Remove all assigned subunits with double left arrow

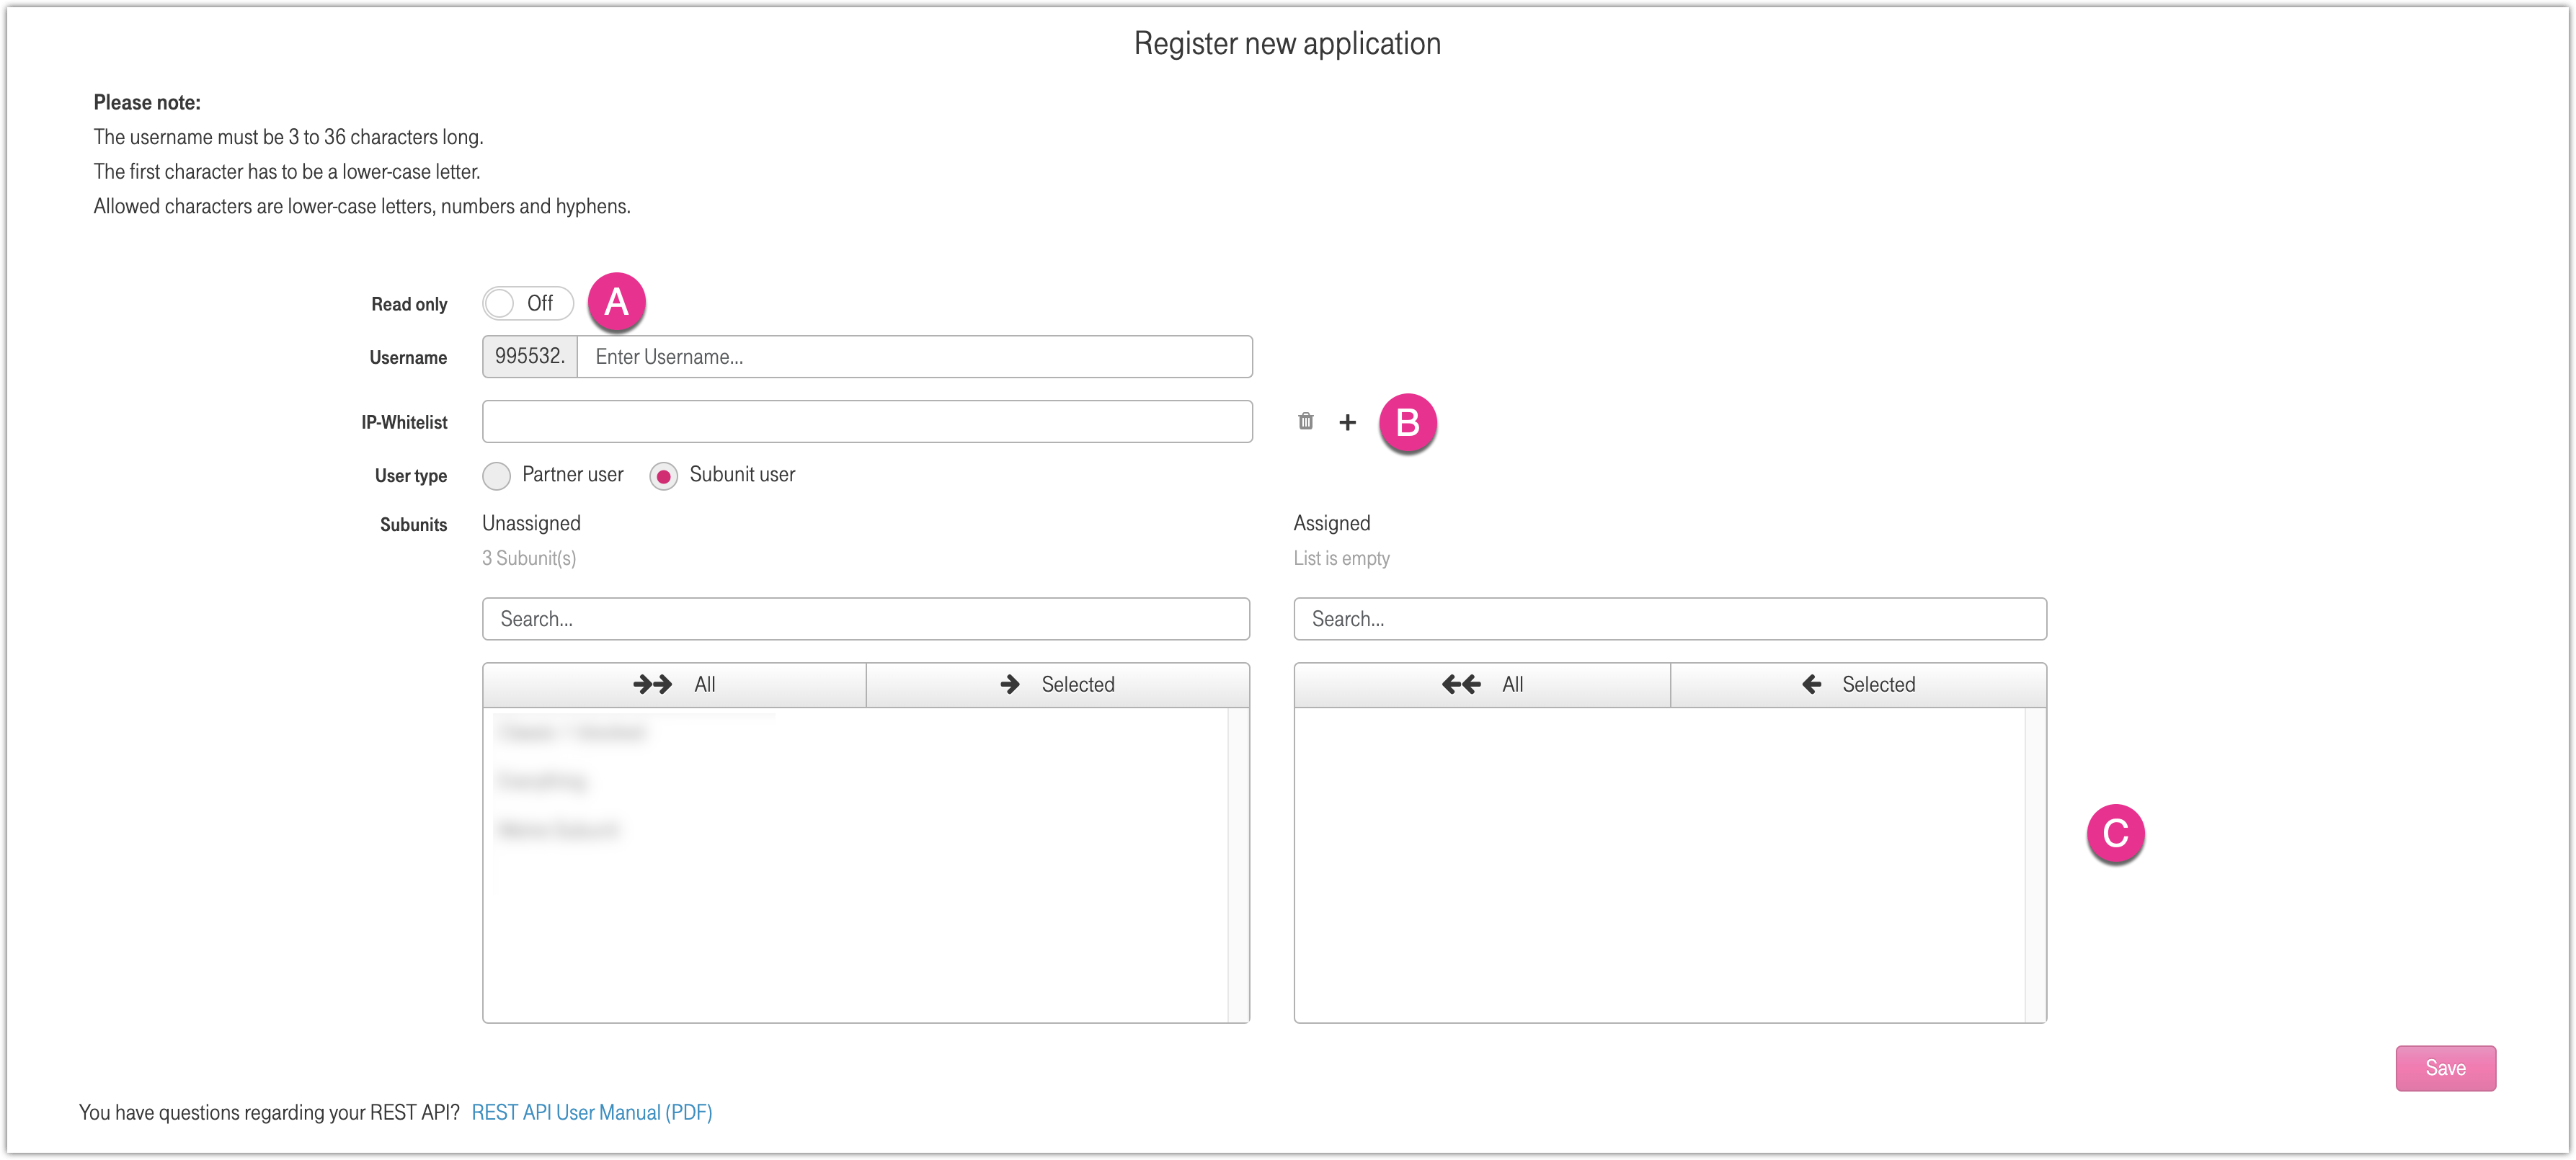point(1481,684)
